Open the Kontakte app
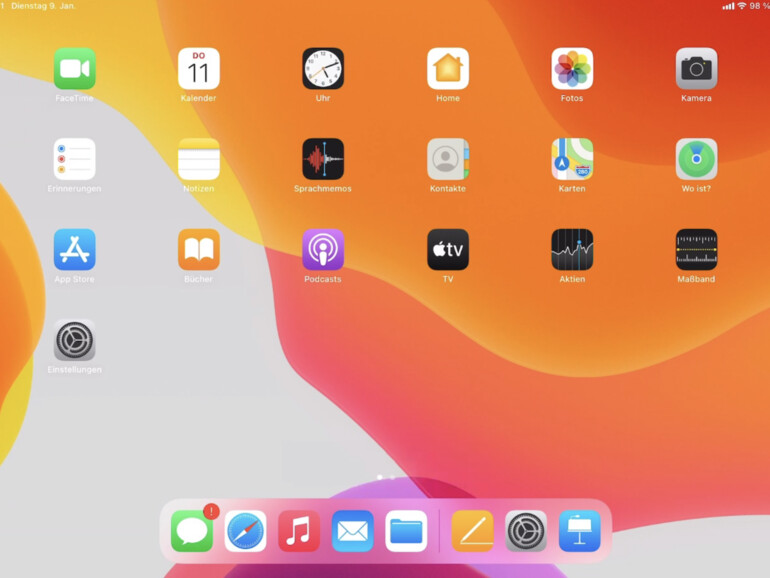 (x=448, y=159)
